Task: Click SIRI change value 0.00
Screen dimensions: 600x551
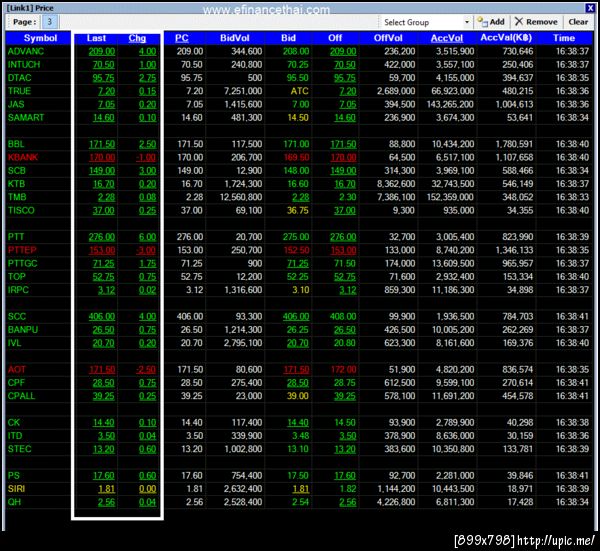Action: click(x=147, y=489)
